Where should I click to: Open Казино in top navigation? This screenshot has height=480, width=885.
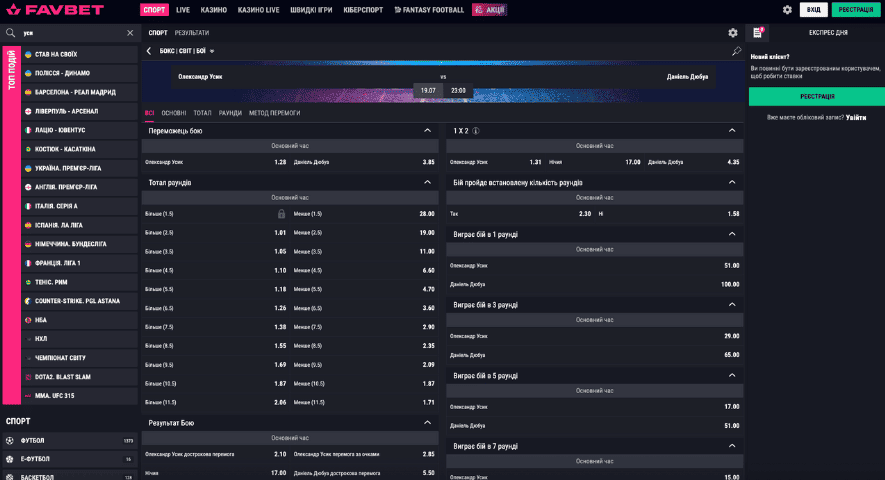pyautogui.click(x=213, y=10)
